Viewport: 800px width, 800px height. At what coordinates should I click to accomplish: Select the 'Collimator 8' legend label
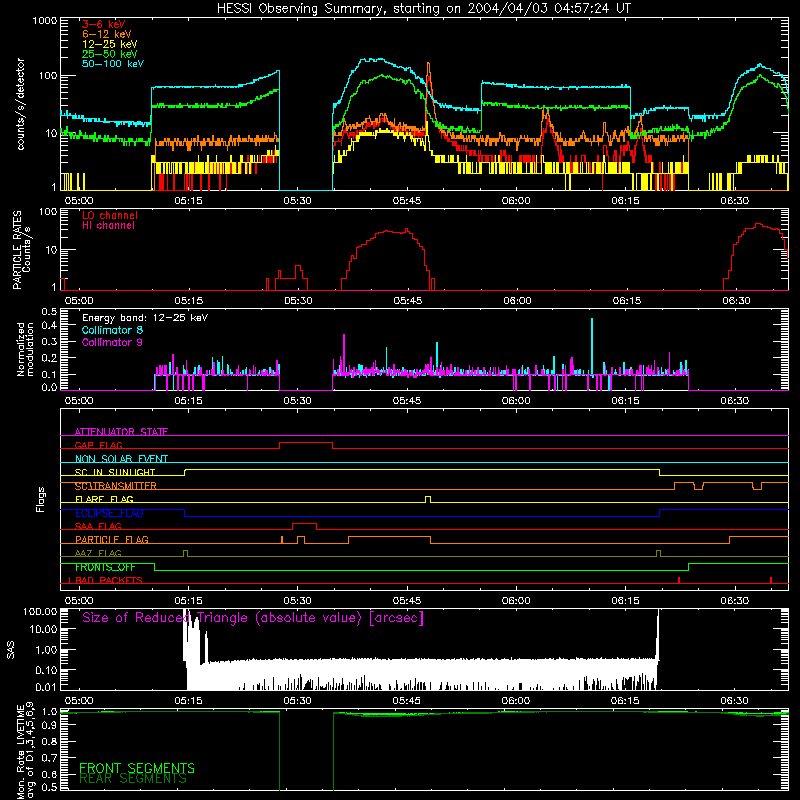(x=112, y=330)
